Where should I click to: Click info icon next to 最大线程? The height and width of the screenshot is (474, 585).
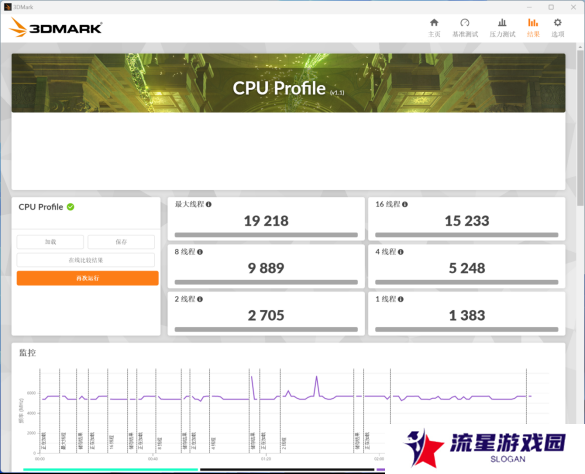pyautogui.click(x=209, y=204)
